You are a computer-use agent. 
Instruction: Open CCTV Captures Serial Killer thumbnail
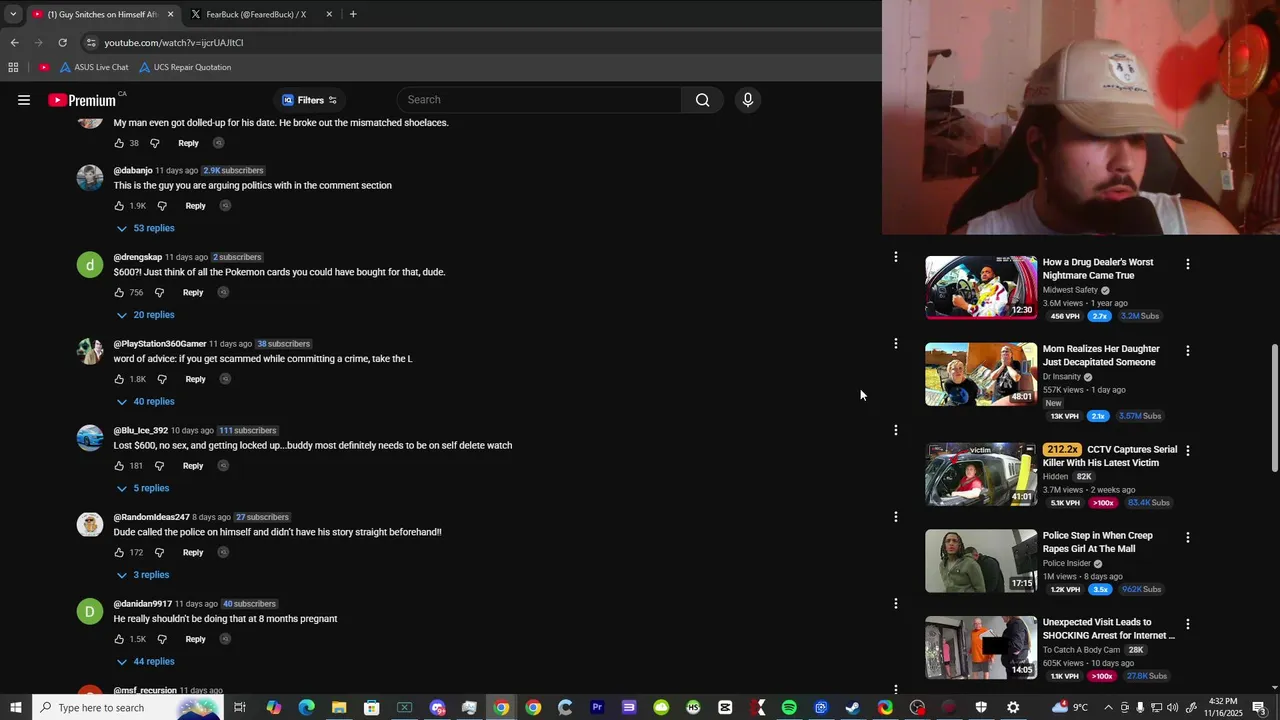coord(981,474)
